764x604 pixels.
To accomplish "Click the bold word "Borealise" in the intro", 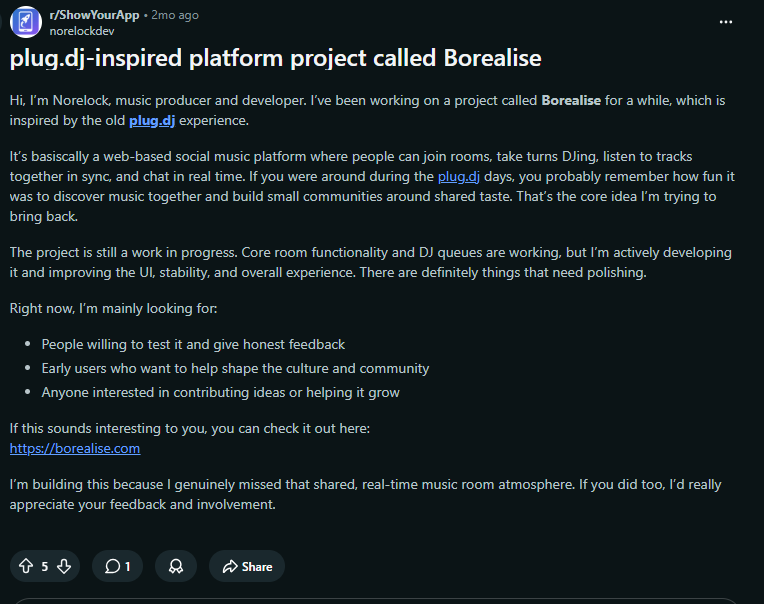I will point(571,100).
